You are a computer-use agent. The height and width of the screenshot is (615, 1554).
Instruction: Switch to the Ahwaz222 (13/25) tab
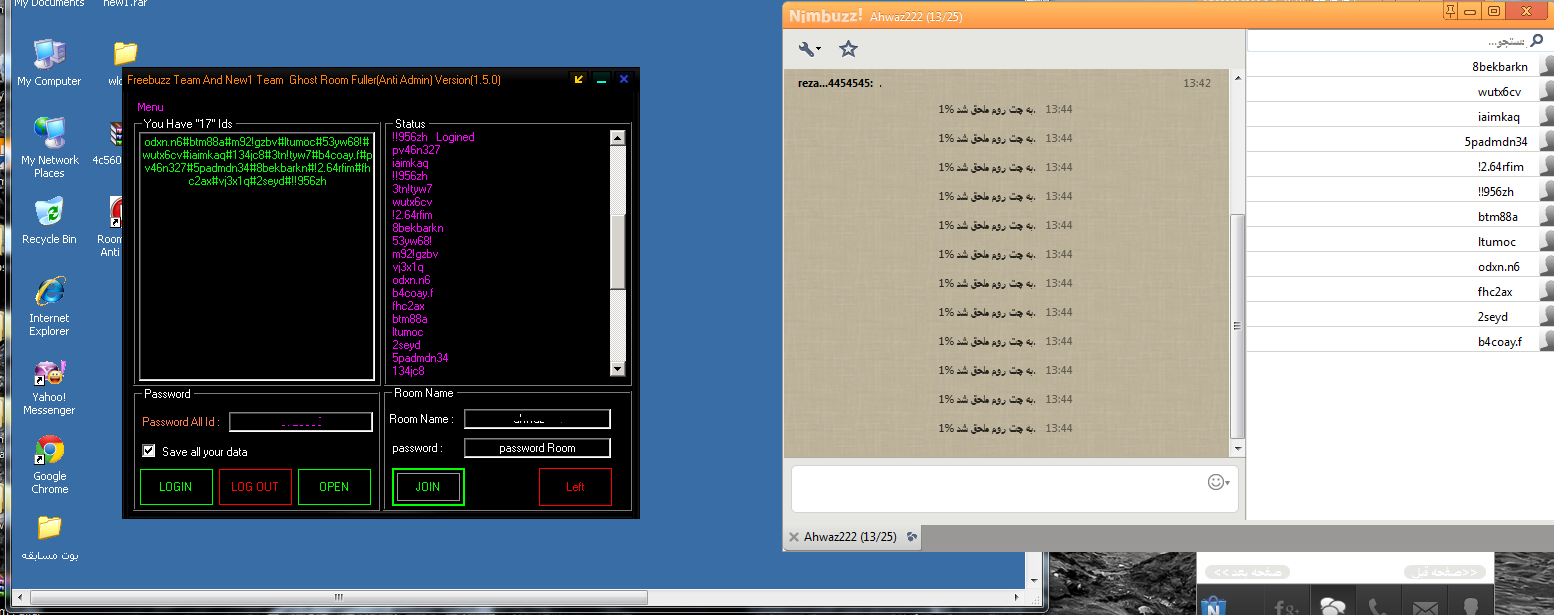tap(850, 537)
